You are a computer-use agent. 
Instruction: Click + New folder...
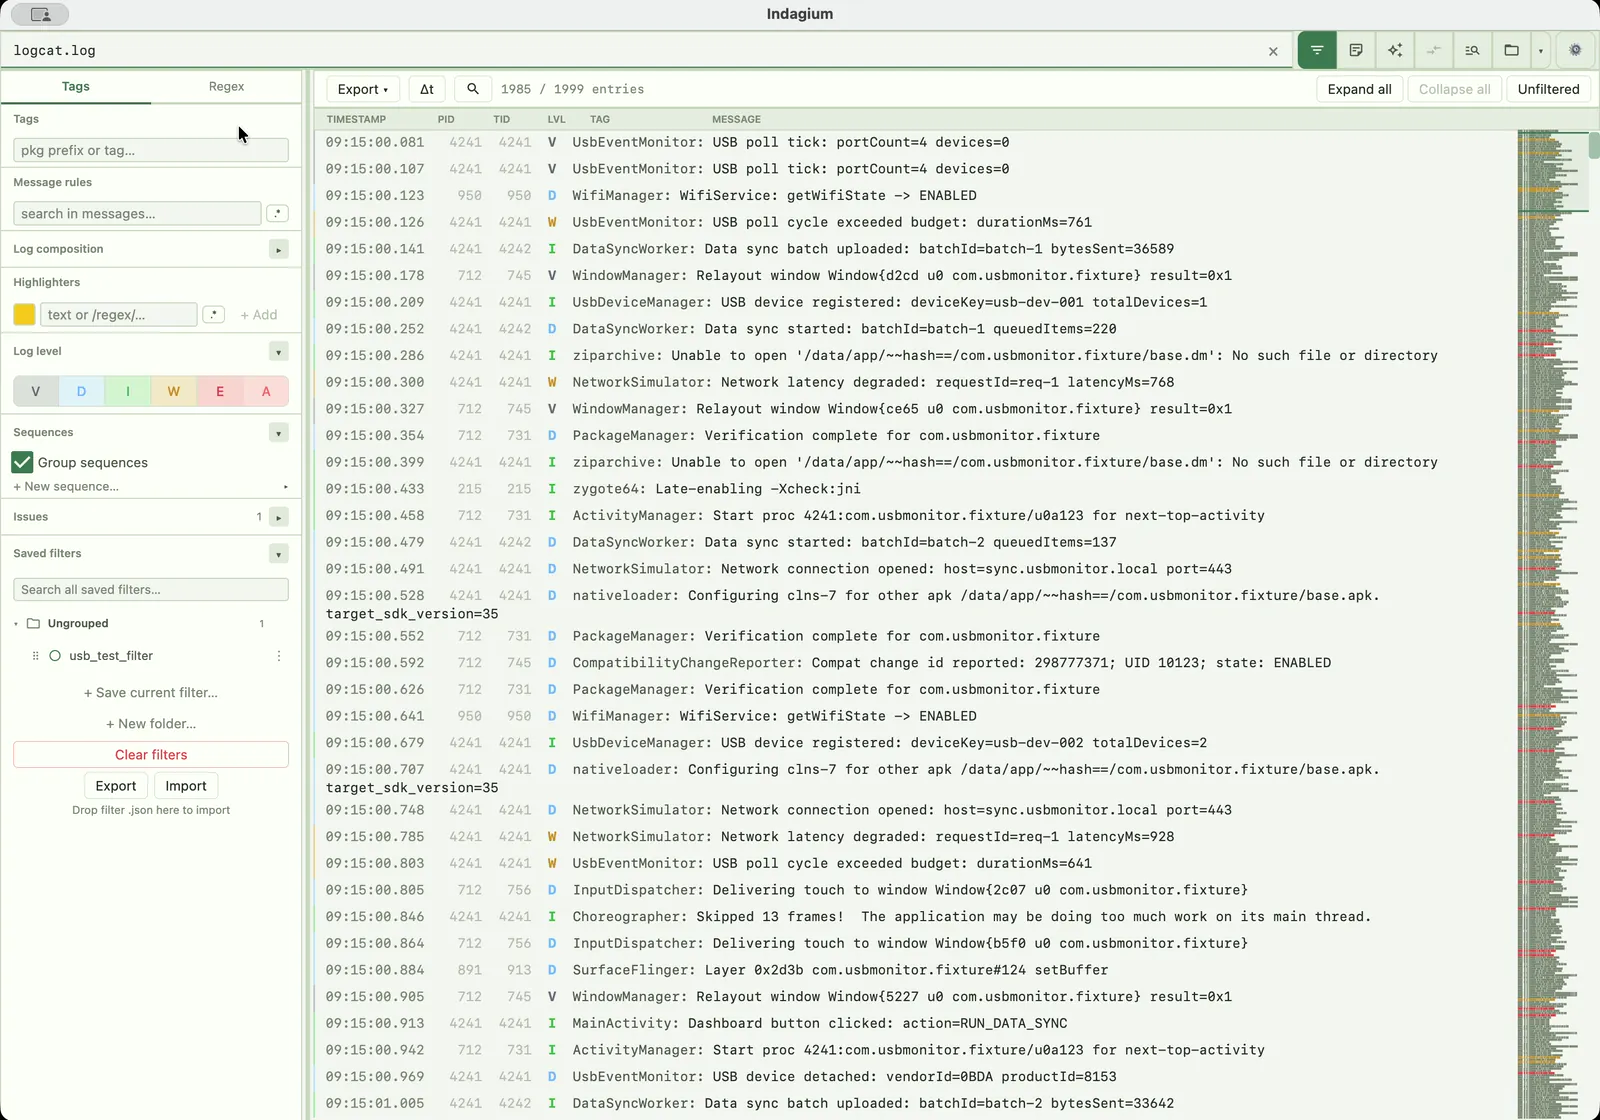click(151, 723)
